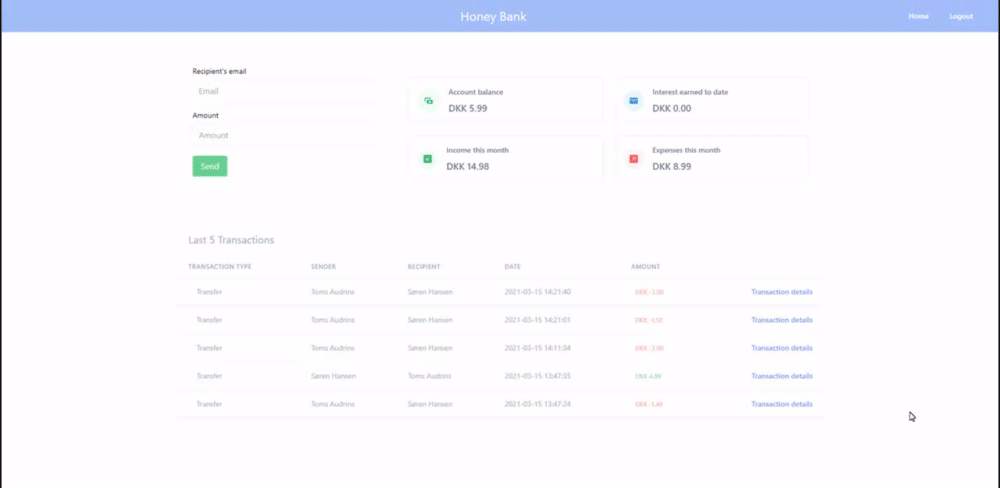Click the 'DKK 8.99' expenses value
This screenshot has width=1000, height=488.
click(672, 166)
